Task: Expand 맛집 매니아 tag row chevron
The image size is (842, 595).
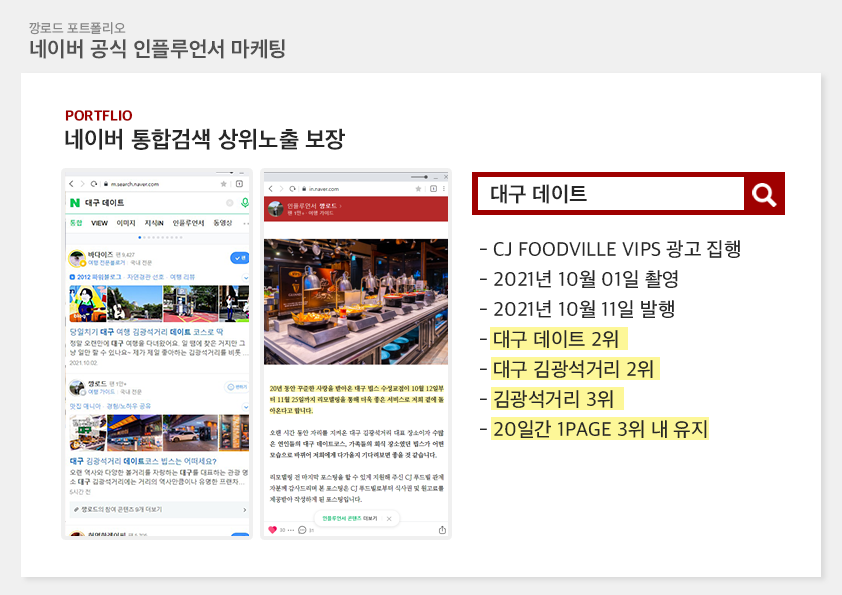Action: coord(244,405)
